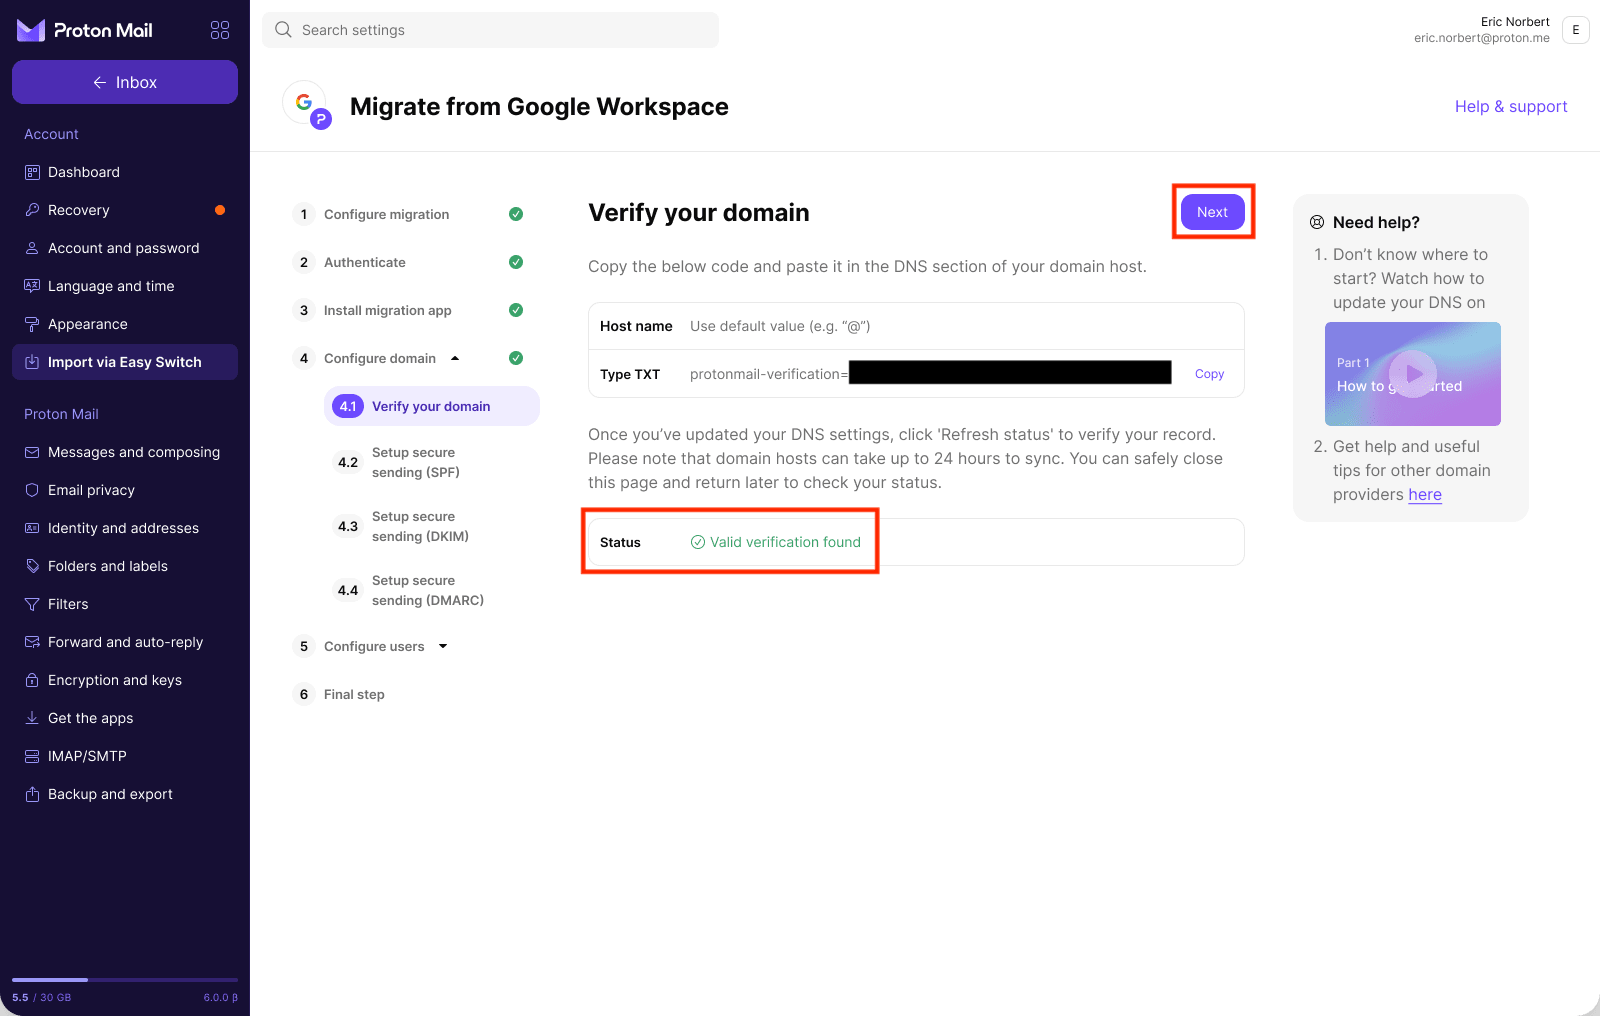
Task: Click the storage usage progress bar
Action: [125, 980]
